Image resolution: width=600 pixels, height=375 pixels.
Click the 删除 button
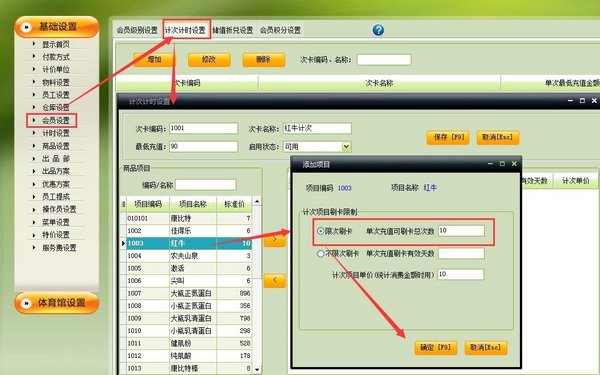(x=264, y=60)
